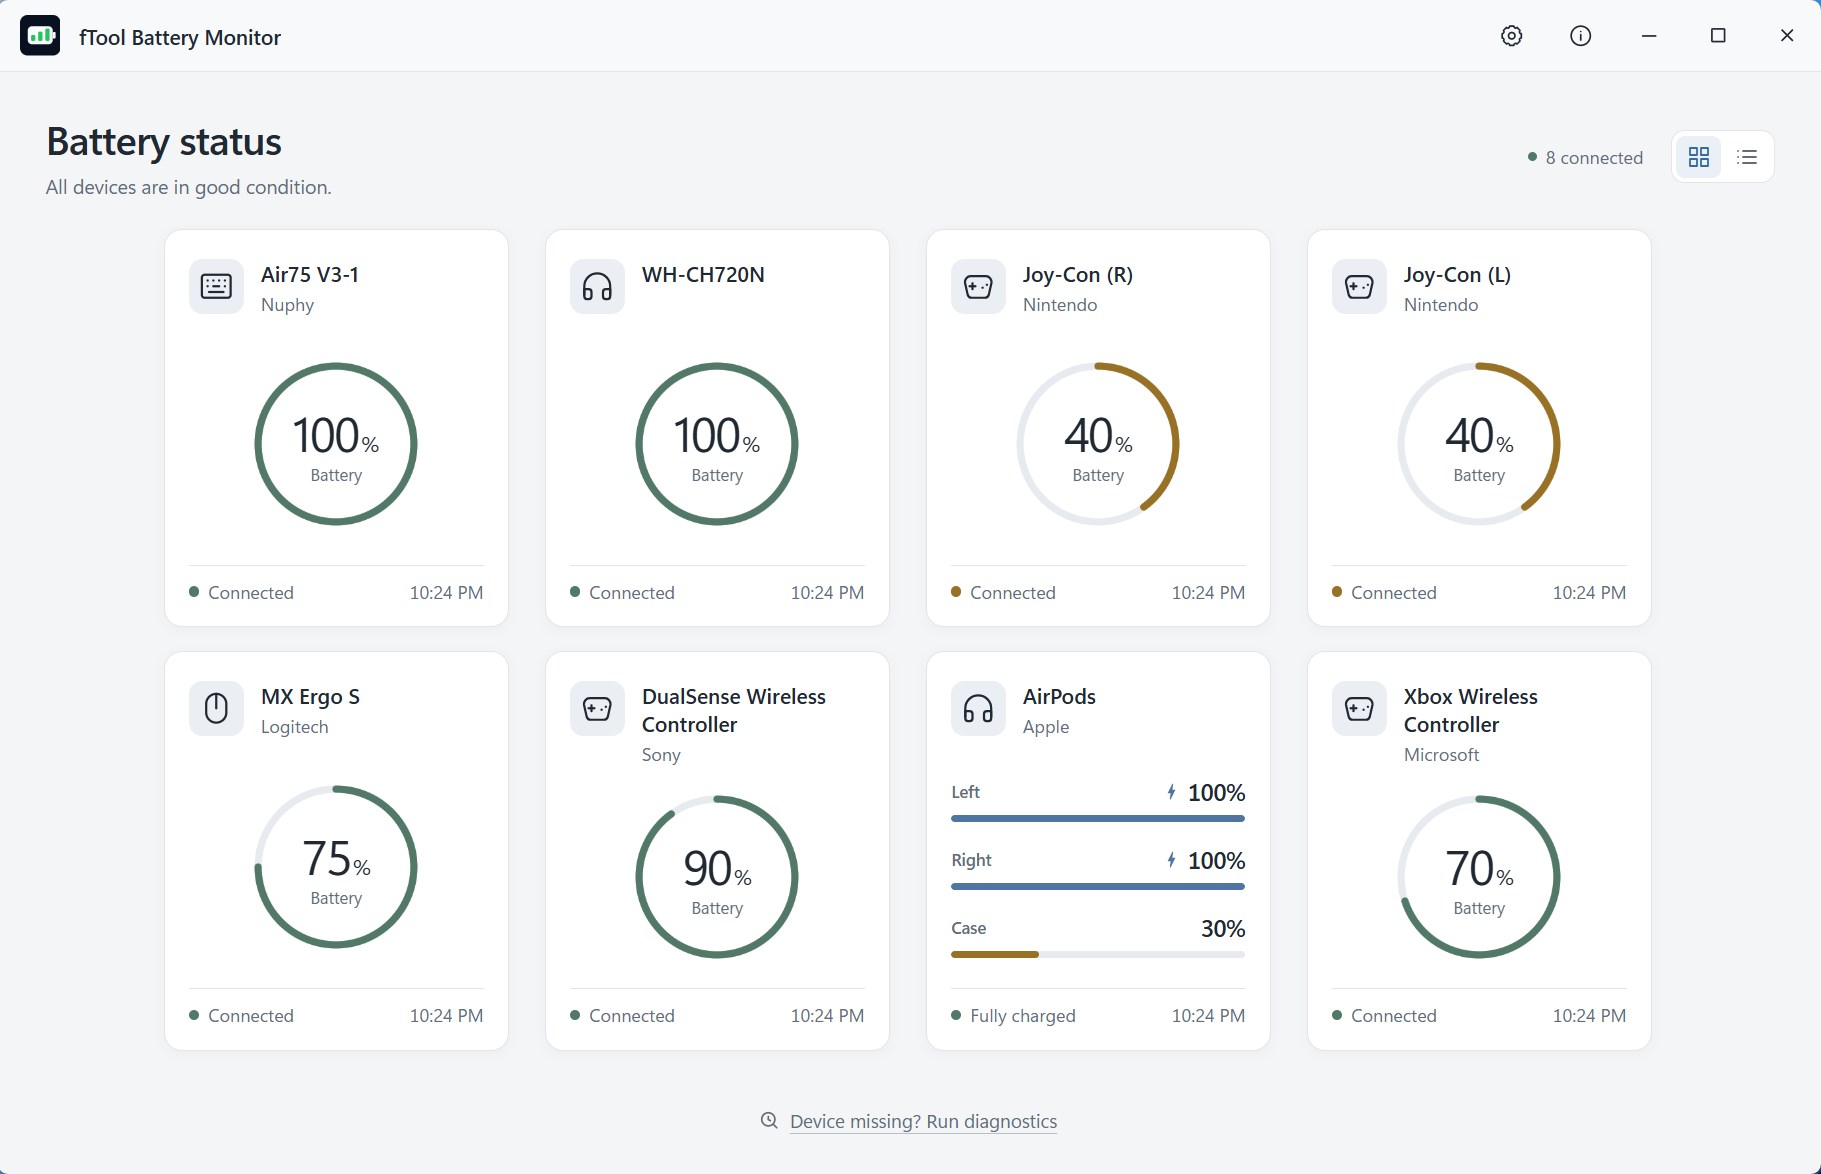Switch to grid view
1821x1174 pixels.
[x=1698, y=157]
